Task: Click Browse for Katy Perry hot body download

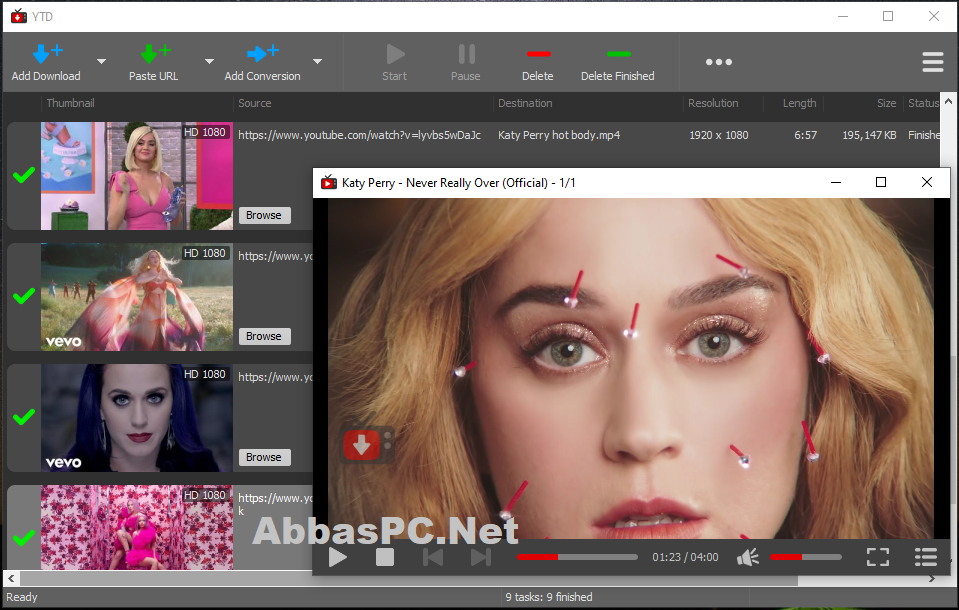Action: tap(264, 215)
